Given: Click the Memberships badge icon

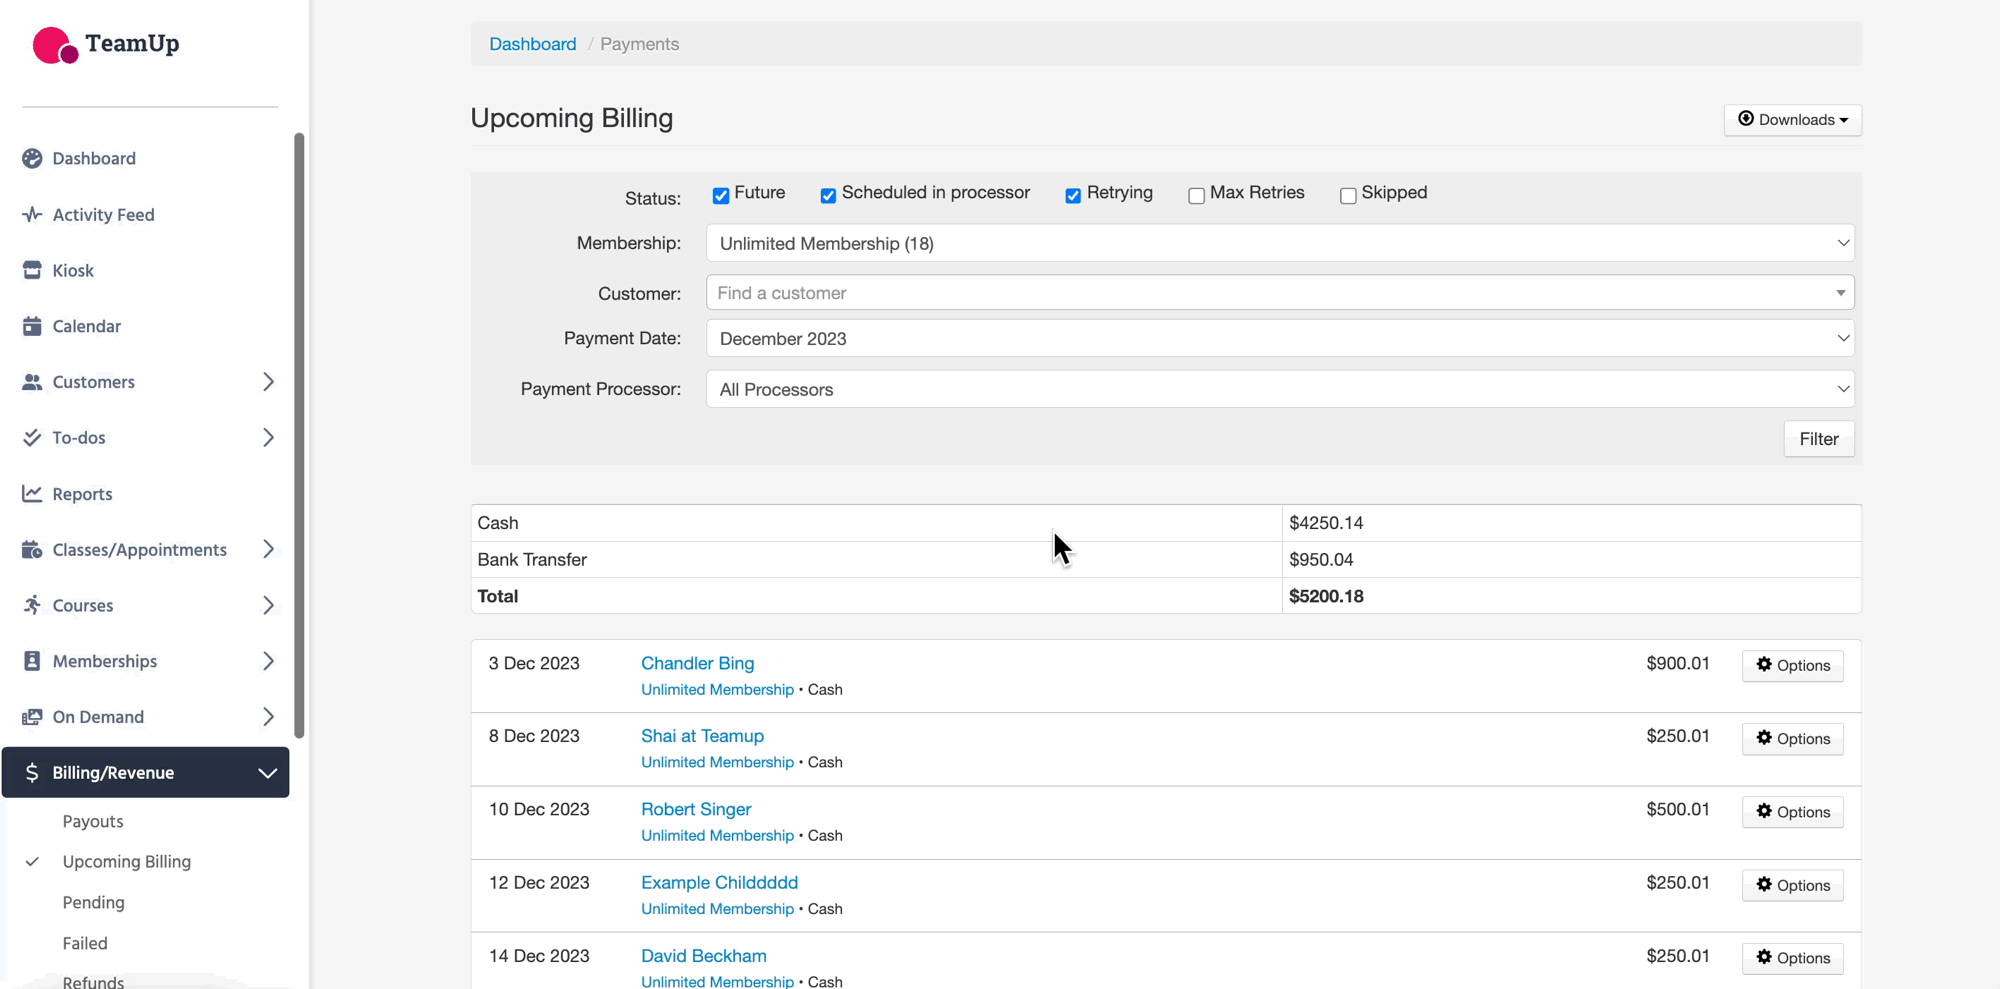Looking at the screenshot, I should coord(32,661).
